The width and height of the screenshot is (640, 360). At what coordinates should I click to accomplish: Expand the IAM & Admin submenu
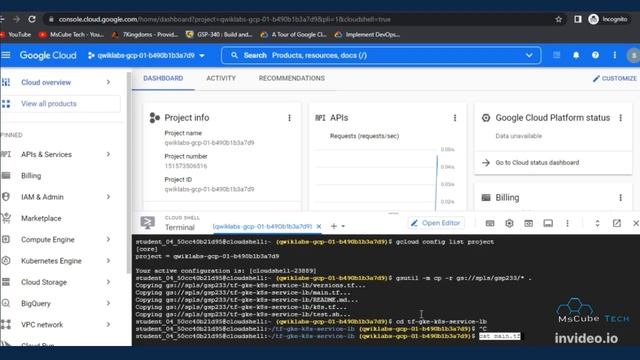coord(108,197)
